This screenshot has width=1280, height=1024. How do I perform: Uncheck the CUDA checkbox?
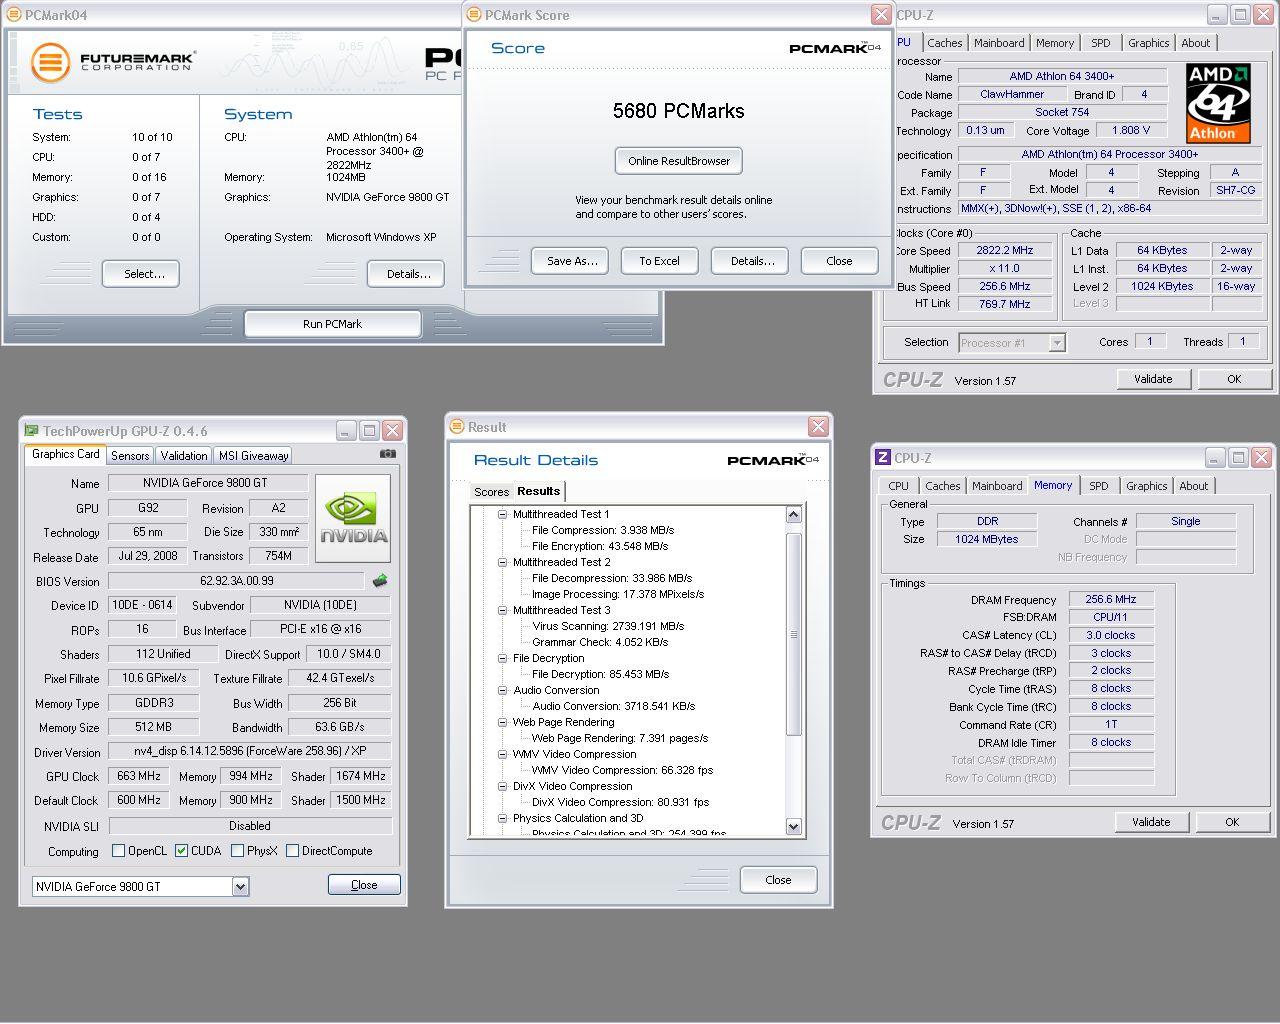click(x=181, y=851)
